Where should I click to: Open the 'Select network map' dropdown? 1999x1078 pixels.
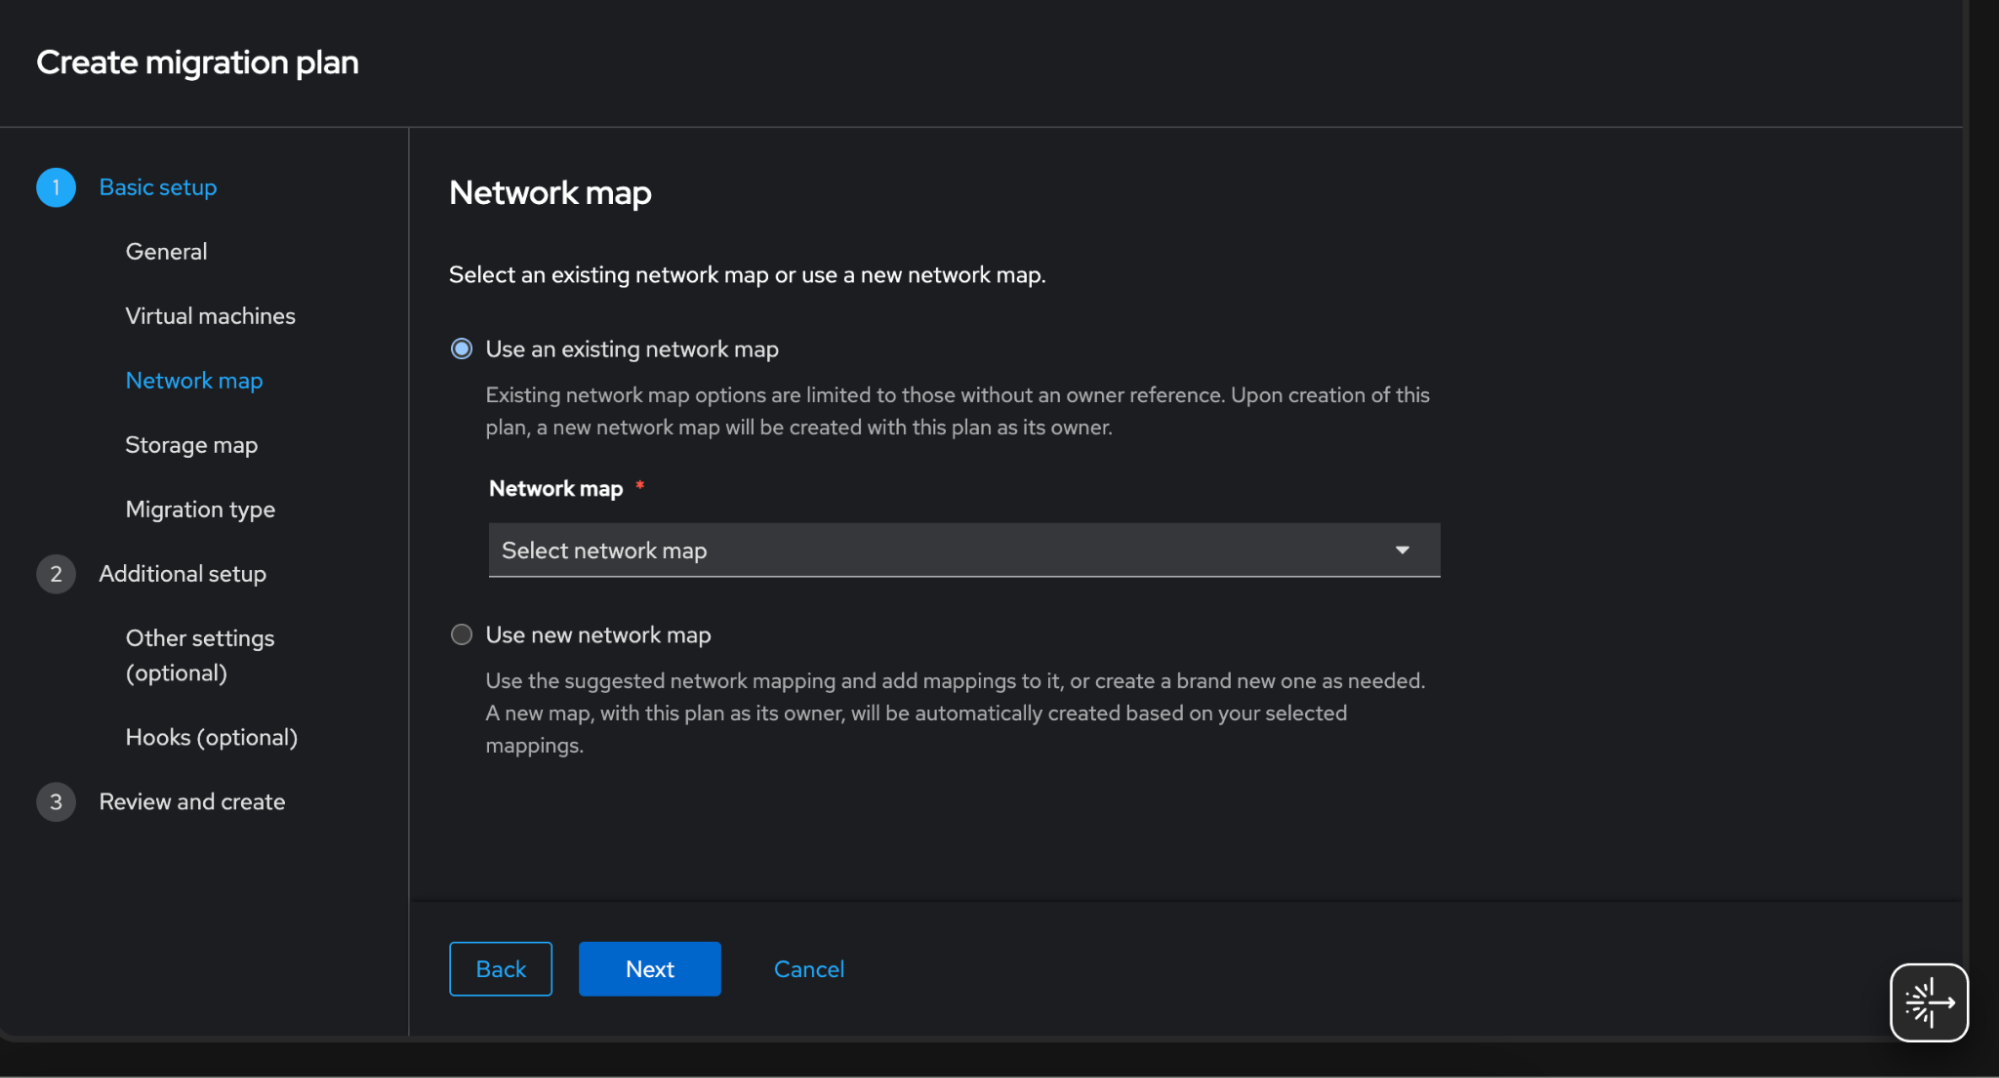tap(940, 550)
